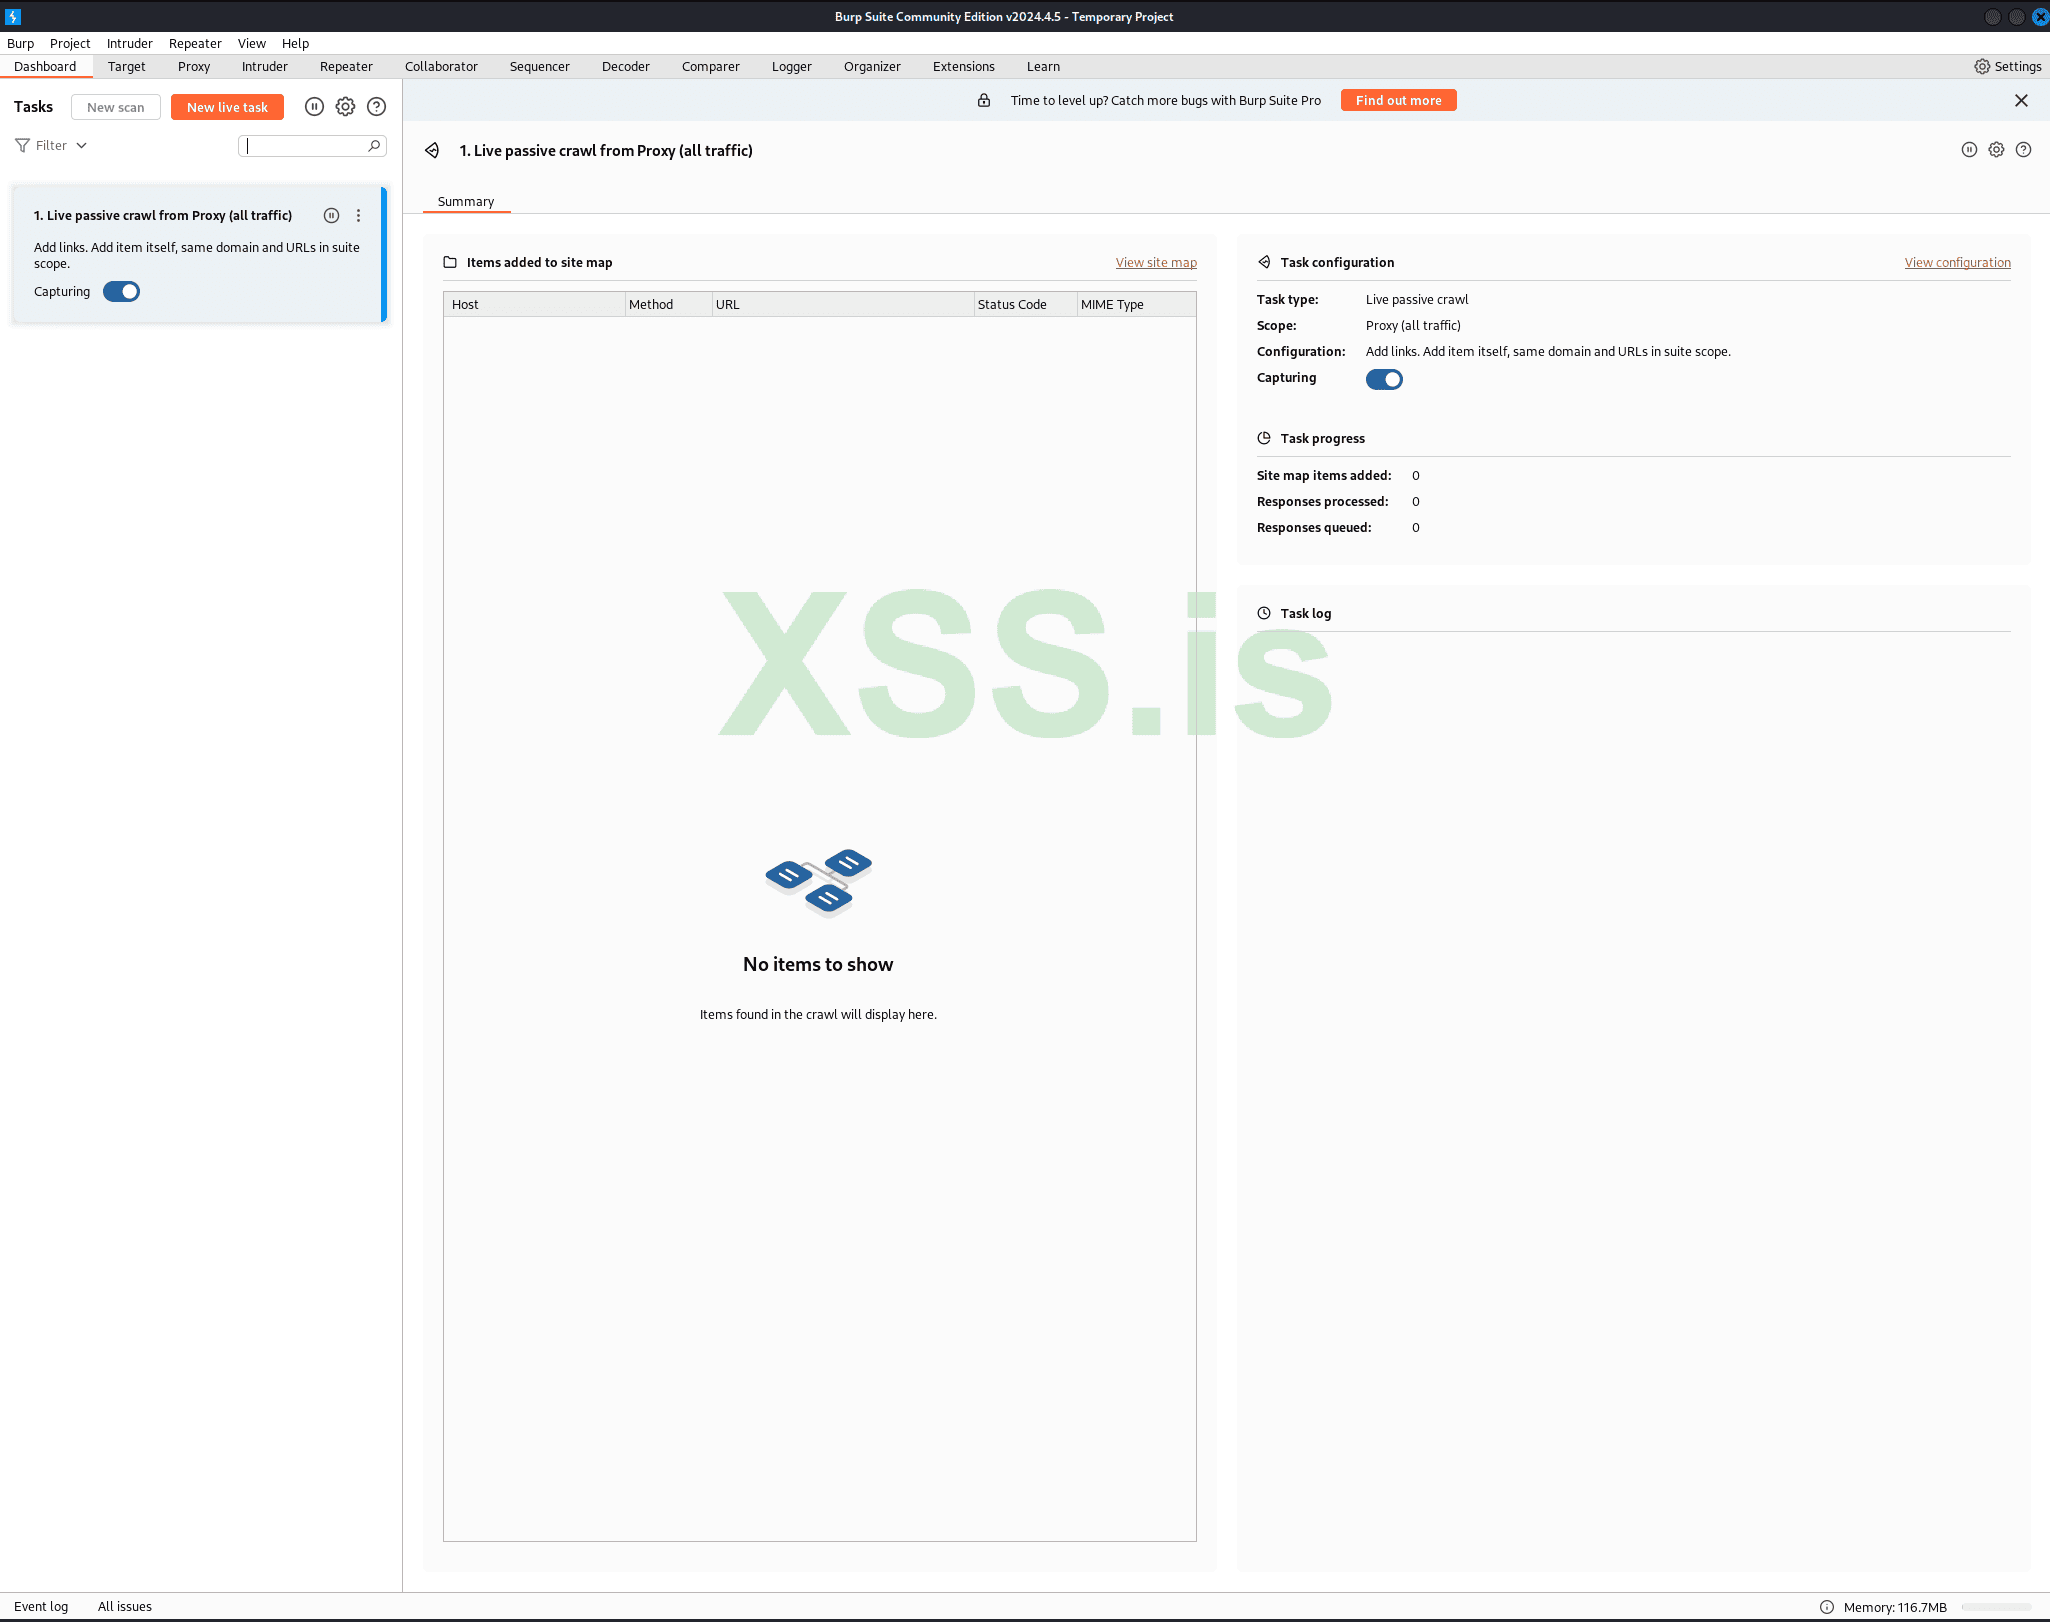Click the View configuration link
Screen dimensions: 2050x1622
pos(1957,263)
